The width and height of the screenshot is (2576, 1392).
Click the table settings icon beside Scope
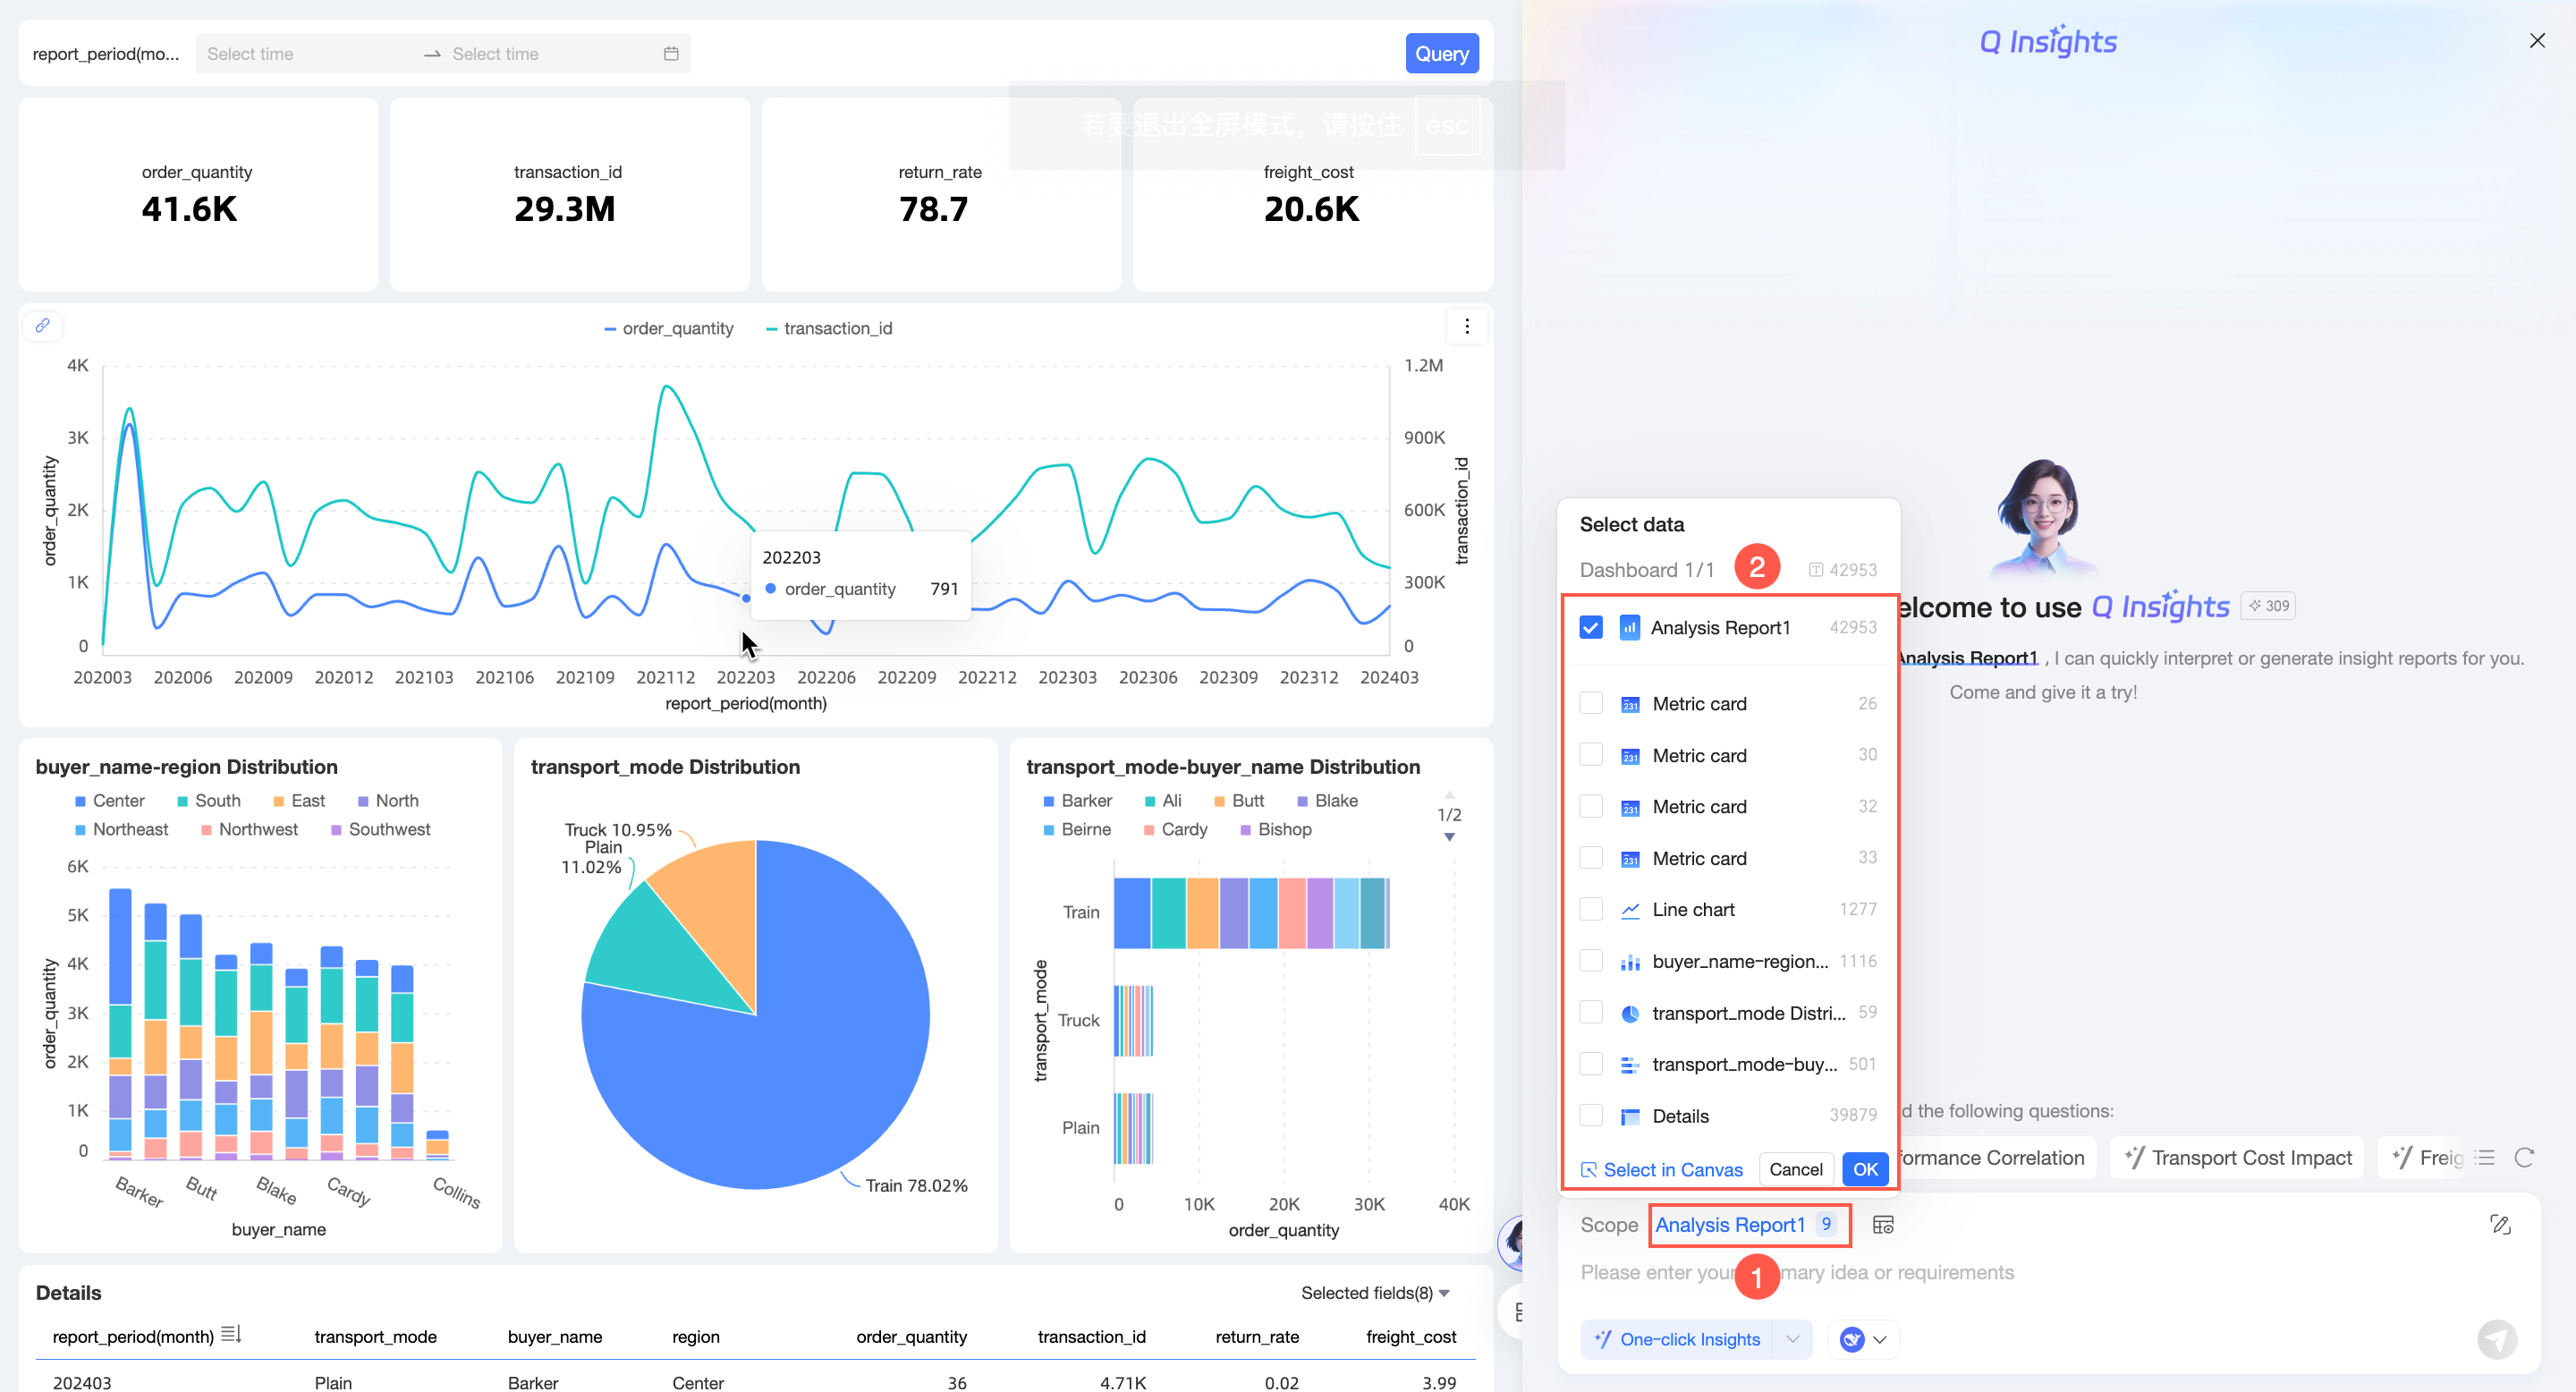tap(1883, 1224)
